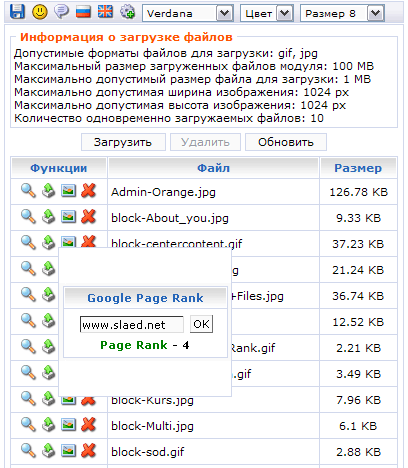Click green arrow icon in 2.21 KB row

[x=48, y=347]
